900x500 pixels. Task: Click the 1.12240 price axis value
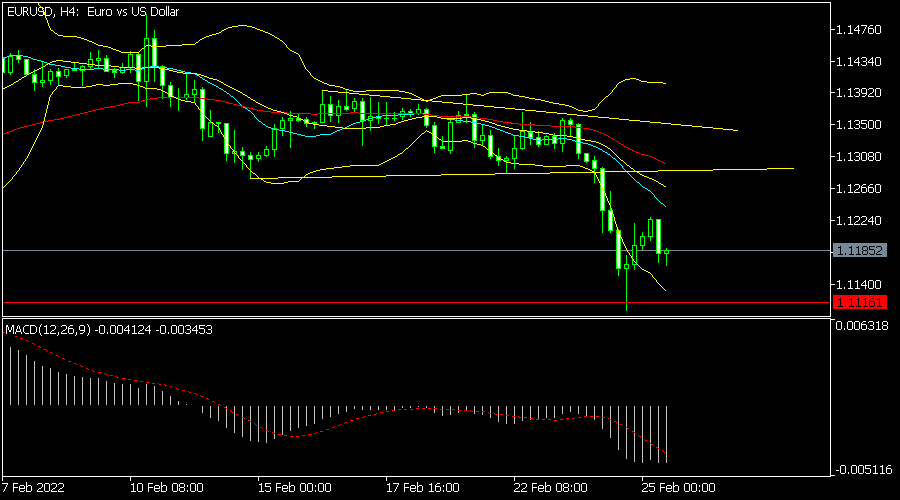pyautogui.click(x=859, y=221)
